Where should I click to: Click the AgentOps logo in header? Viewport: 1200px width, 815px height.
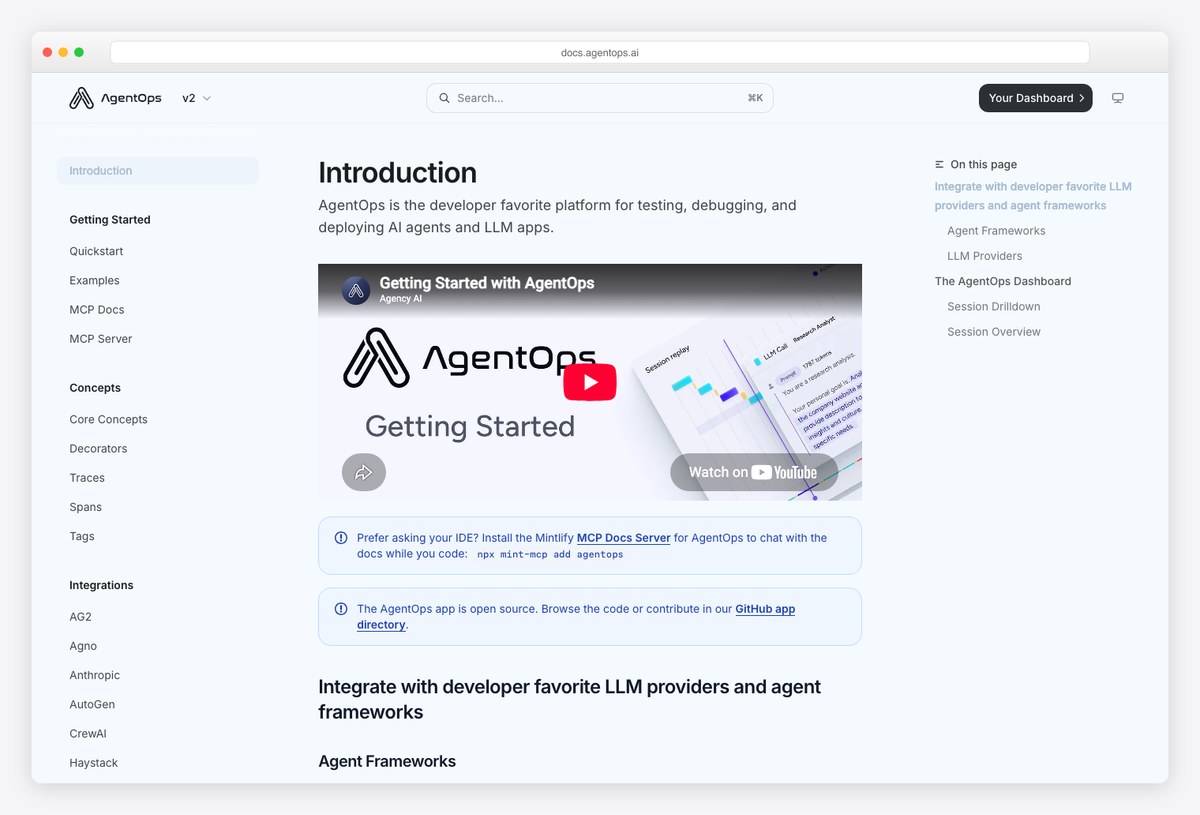click(x=115, y=98)
